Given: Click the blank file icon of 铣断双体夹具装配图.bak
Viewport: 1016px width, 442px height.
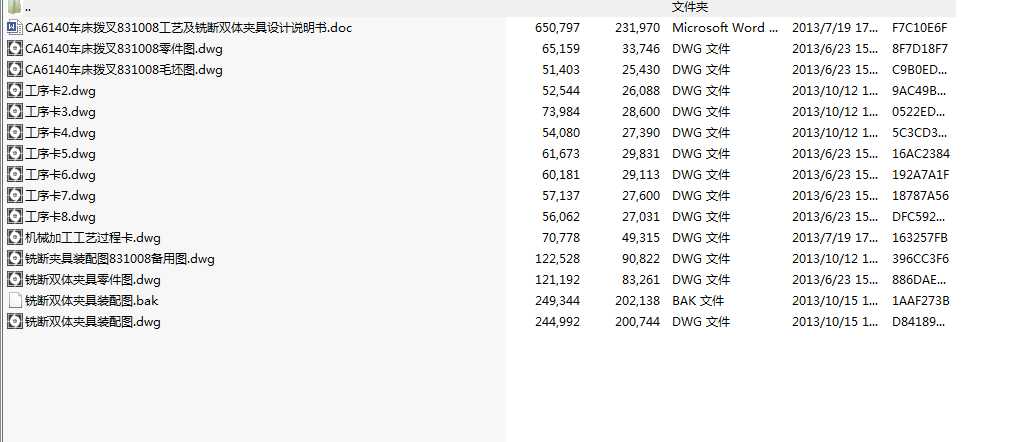Looking at the screenshot, I should (x=14, y=301).
